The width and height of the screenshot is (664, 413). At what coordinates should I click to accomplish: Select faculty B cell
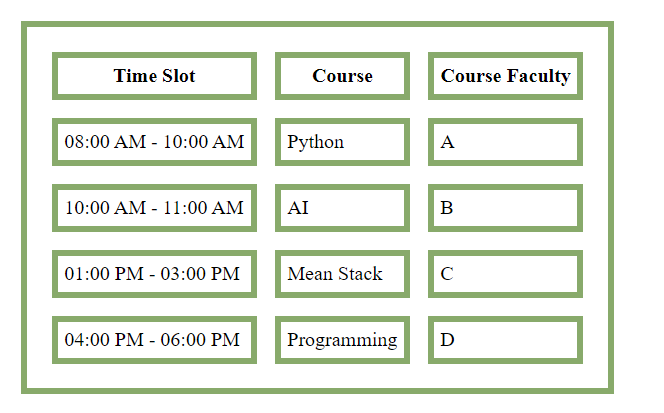[505, 208]
